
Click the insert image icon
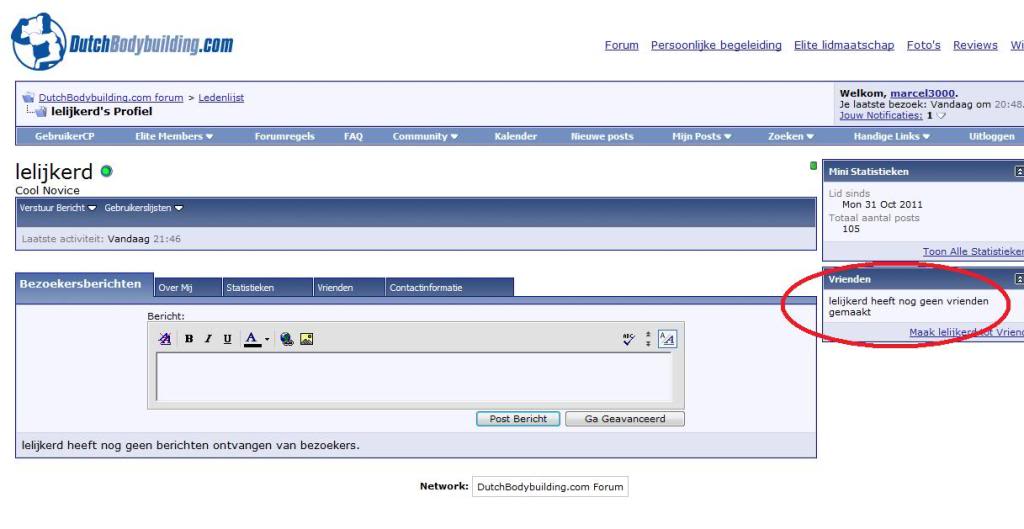(x=307, y=339)
